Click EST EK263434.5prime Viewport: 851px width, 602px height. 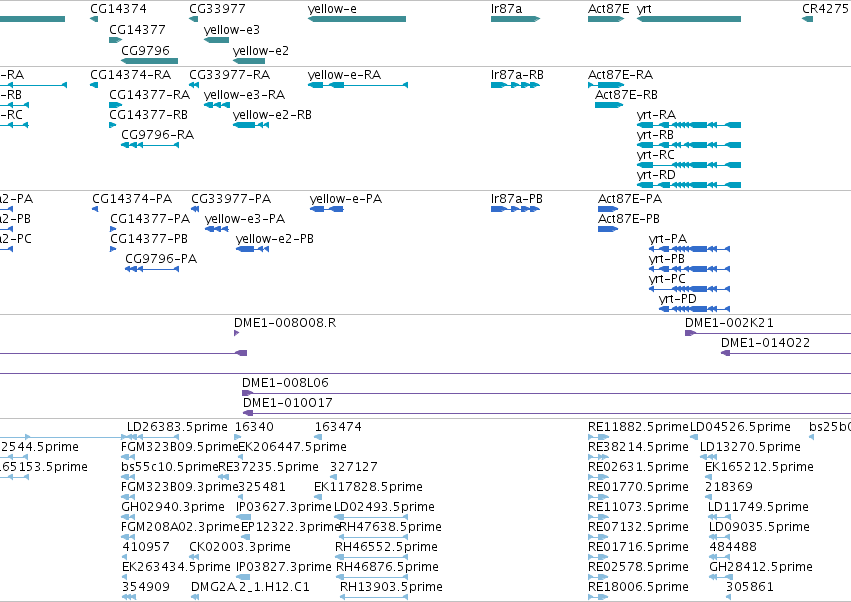coord(176,567)
